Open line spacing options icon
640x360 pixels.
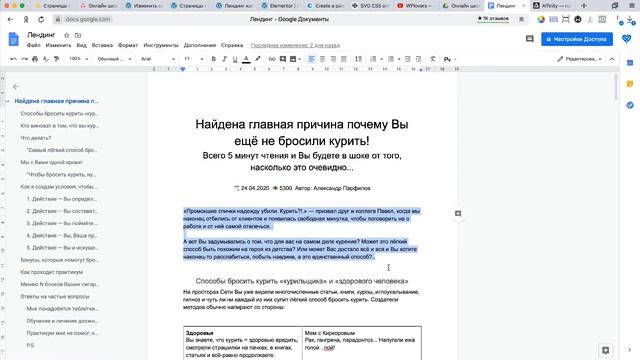click(x=358, y=59)
